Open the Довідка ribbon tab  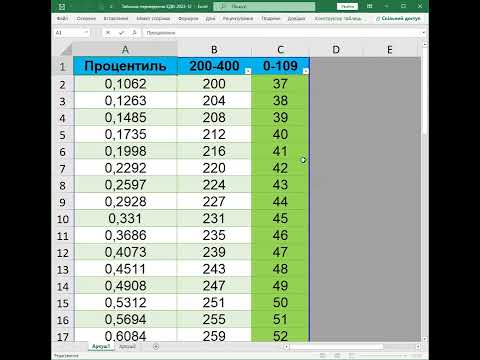tap(296, 19)
